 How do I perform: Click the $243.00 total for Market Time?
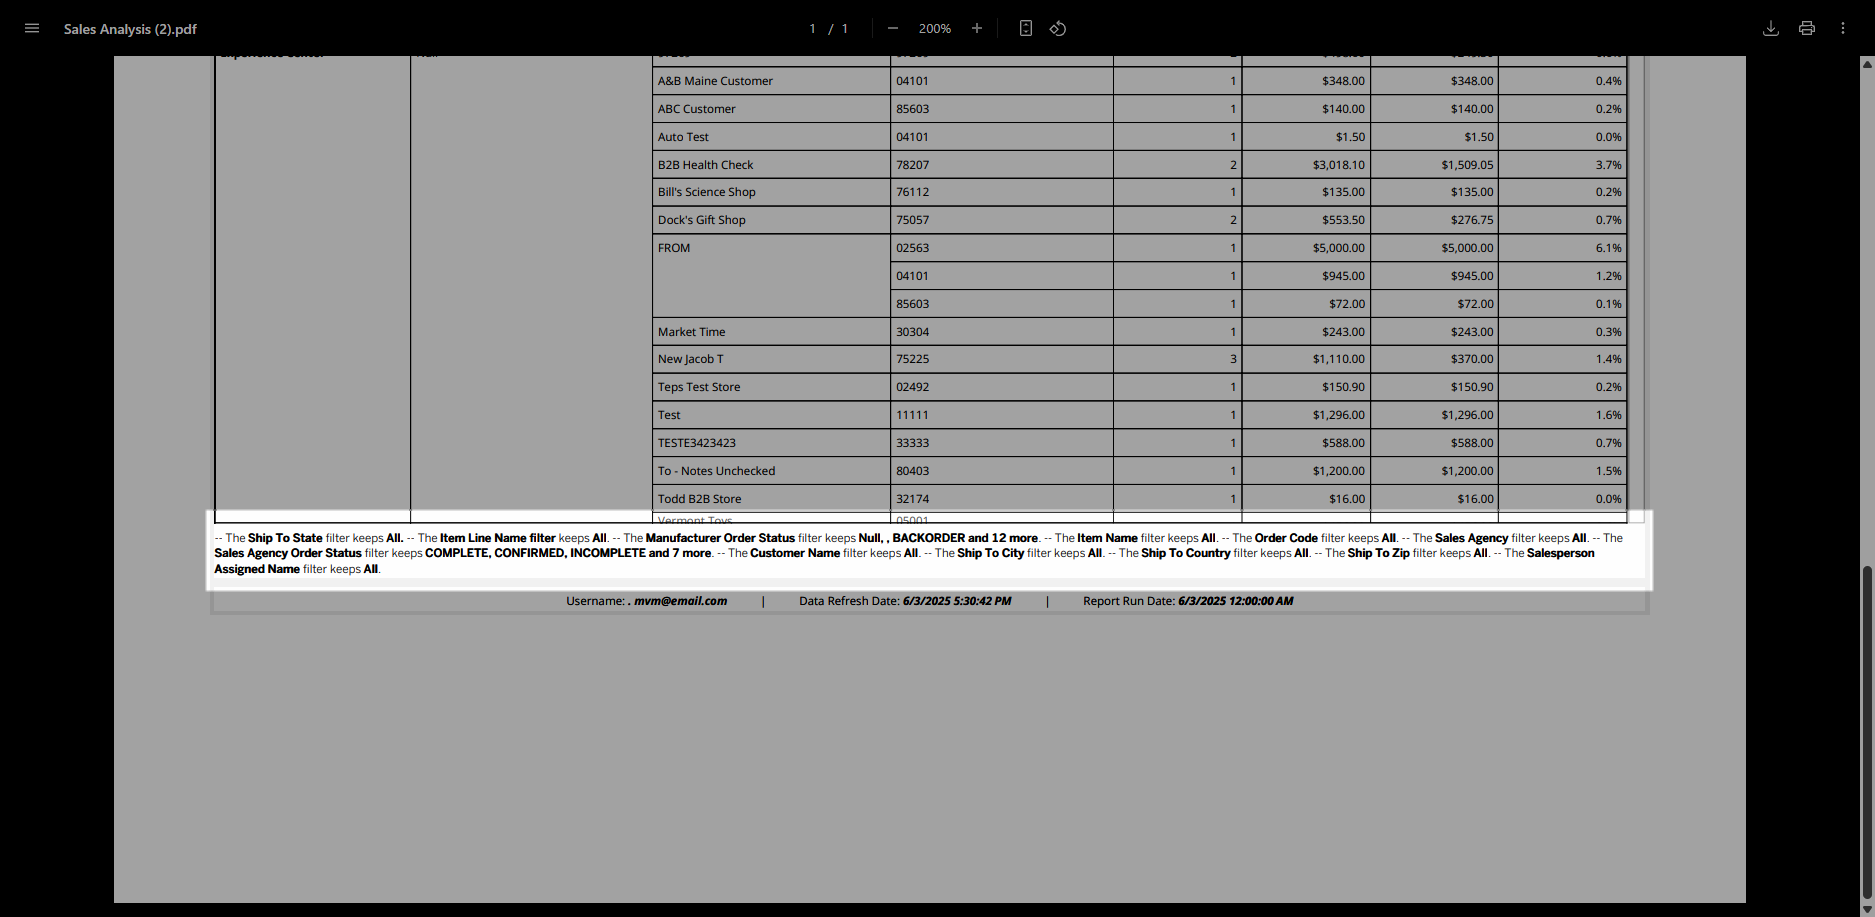[1343, 332]
